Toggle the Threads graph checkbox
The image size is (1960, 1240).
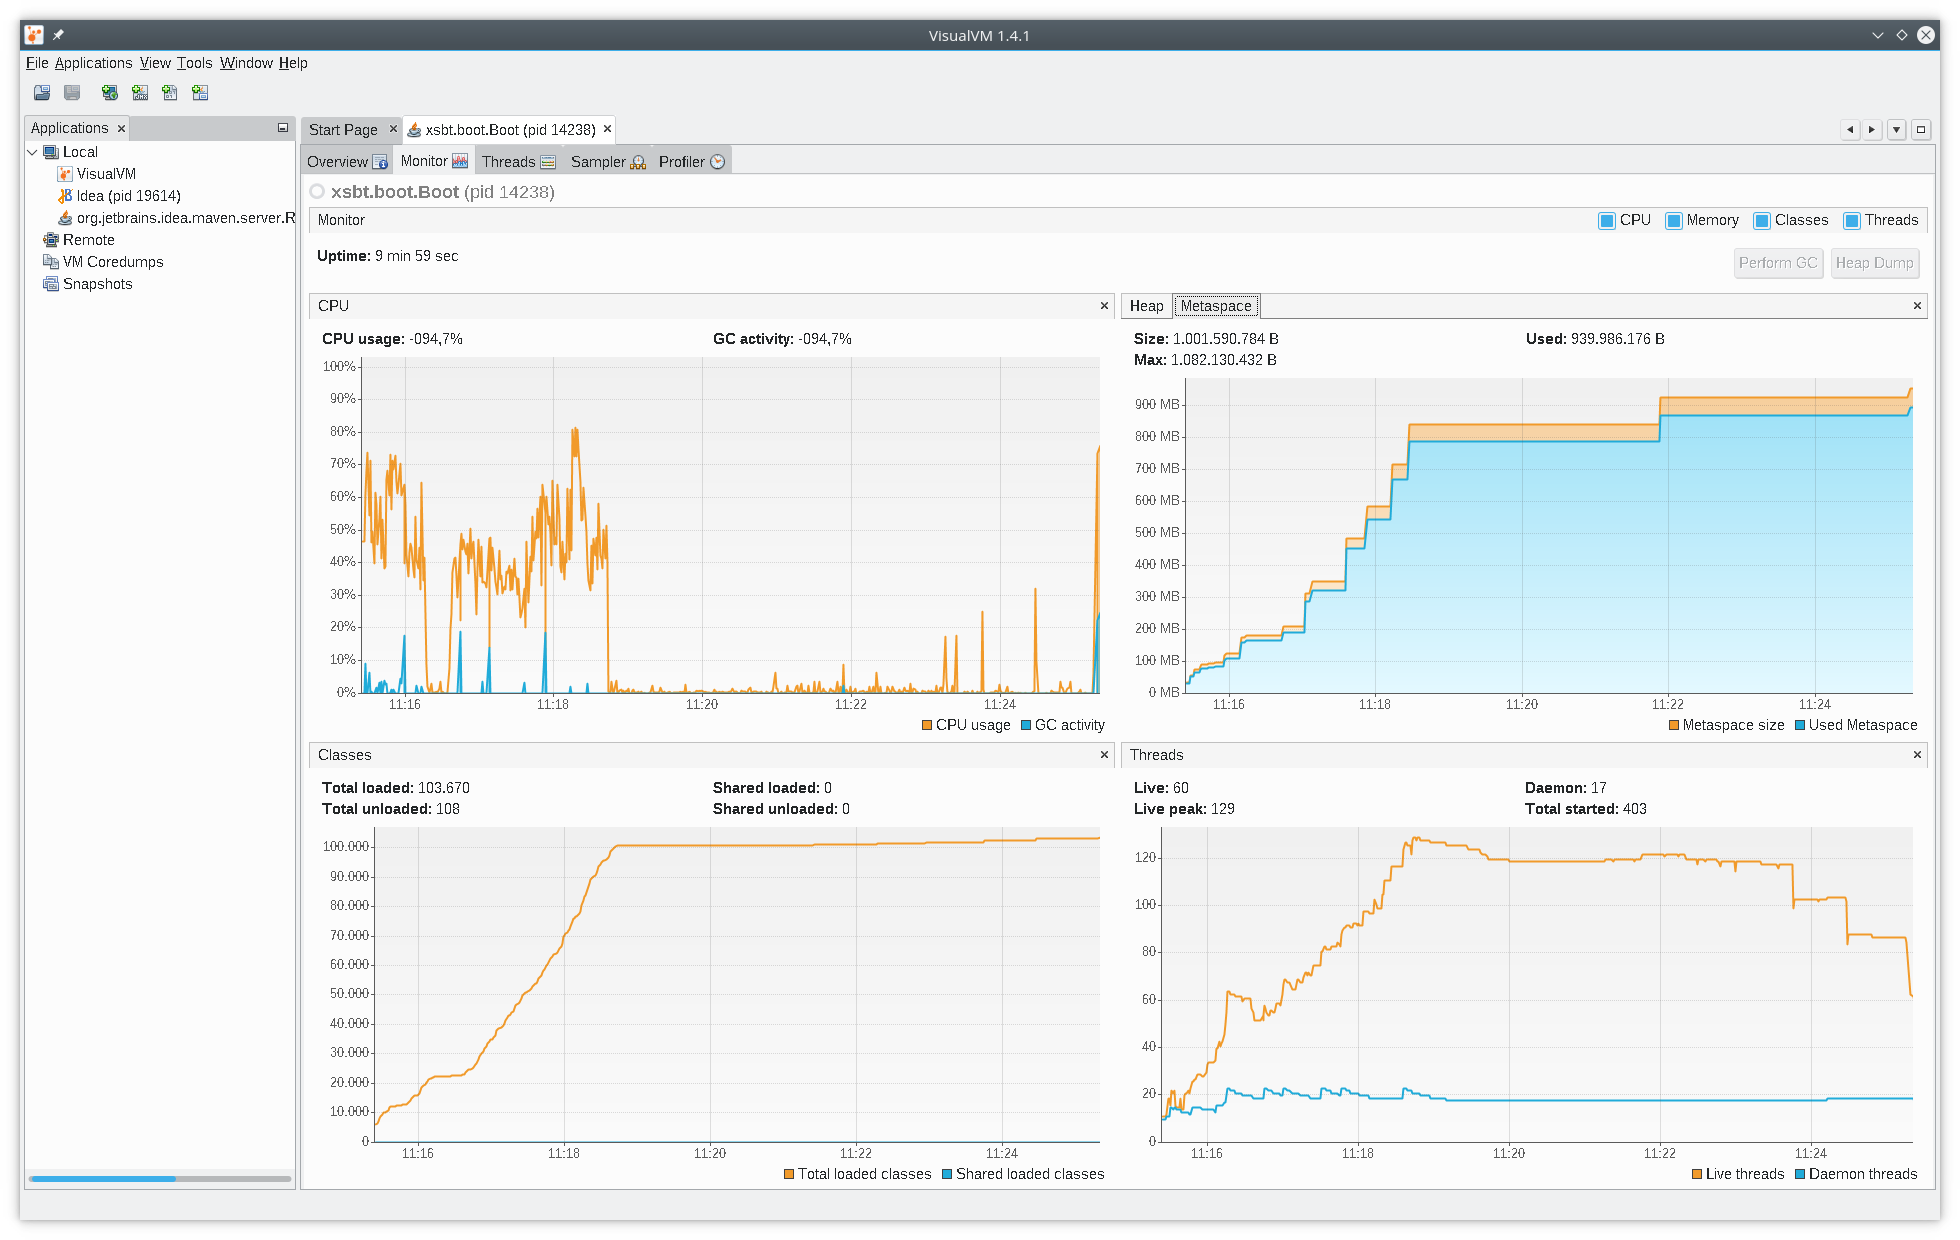click(x=1852, y=221)
